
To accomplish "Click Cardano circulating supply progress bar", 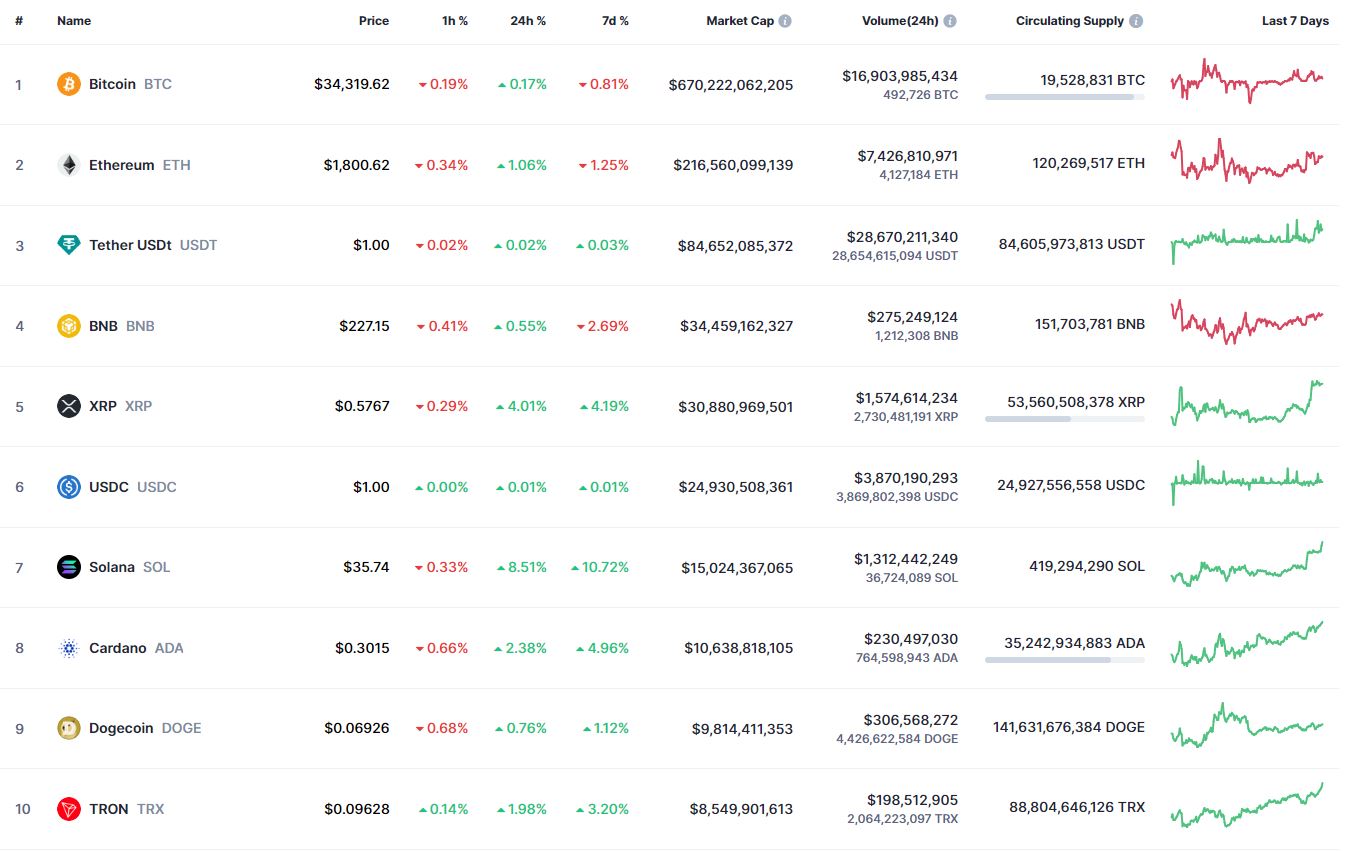I will [x=1065, y=660].
